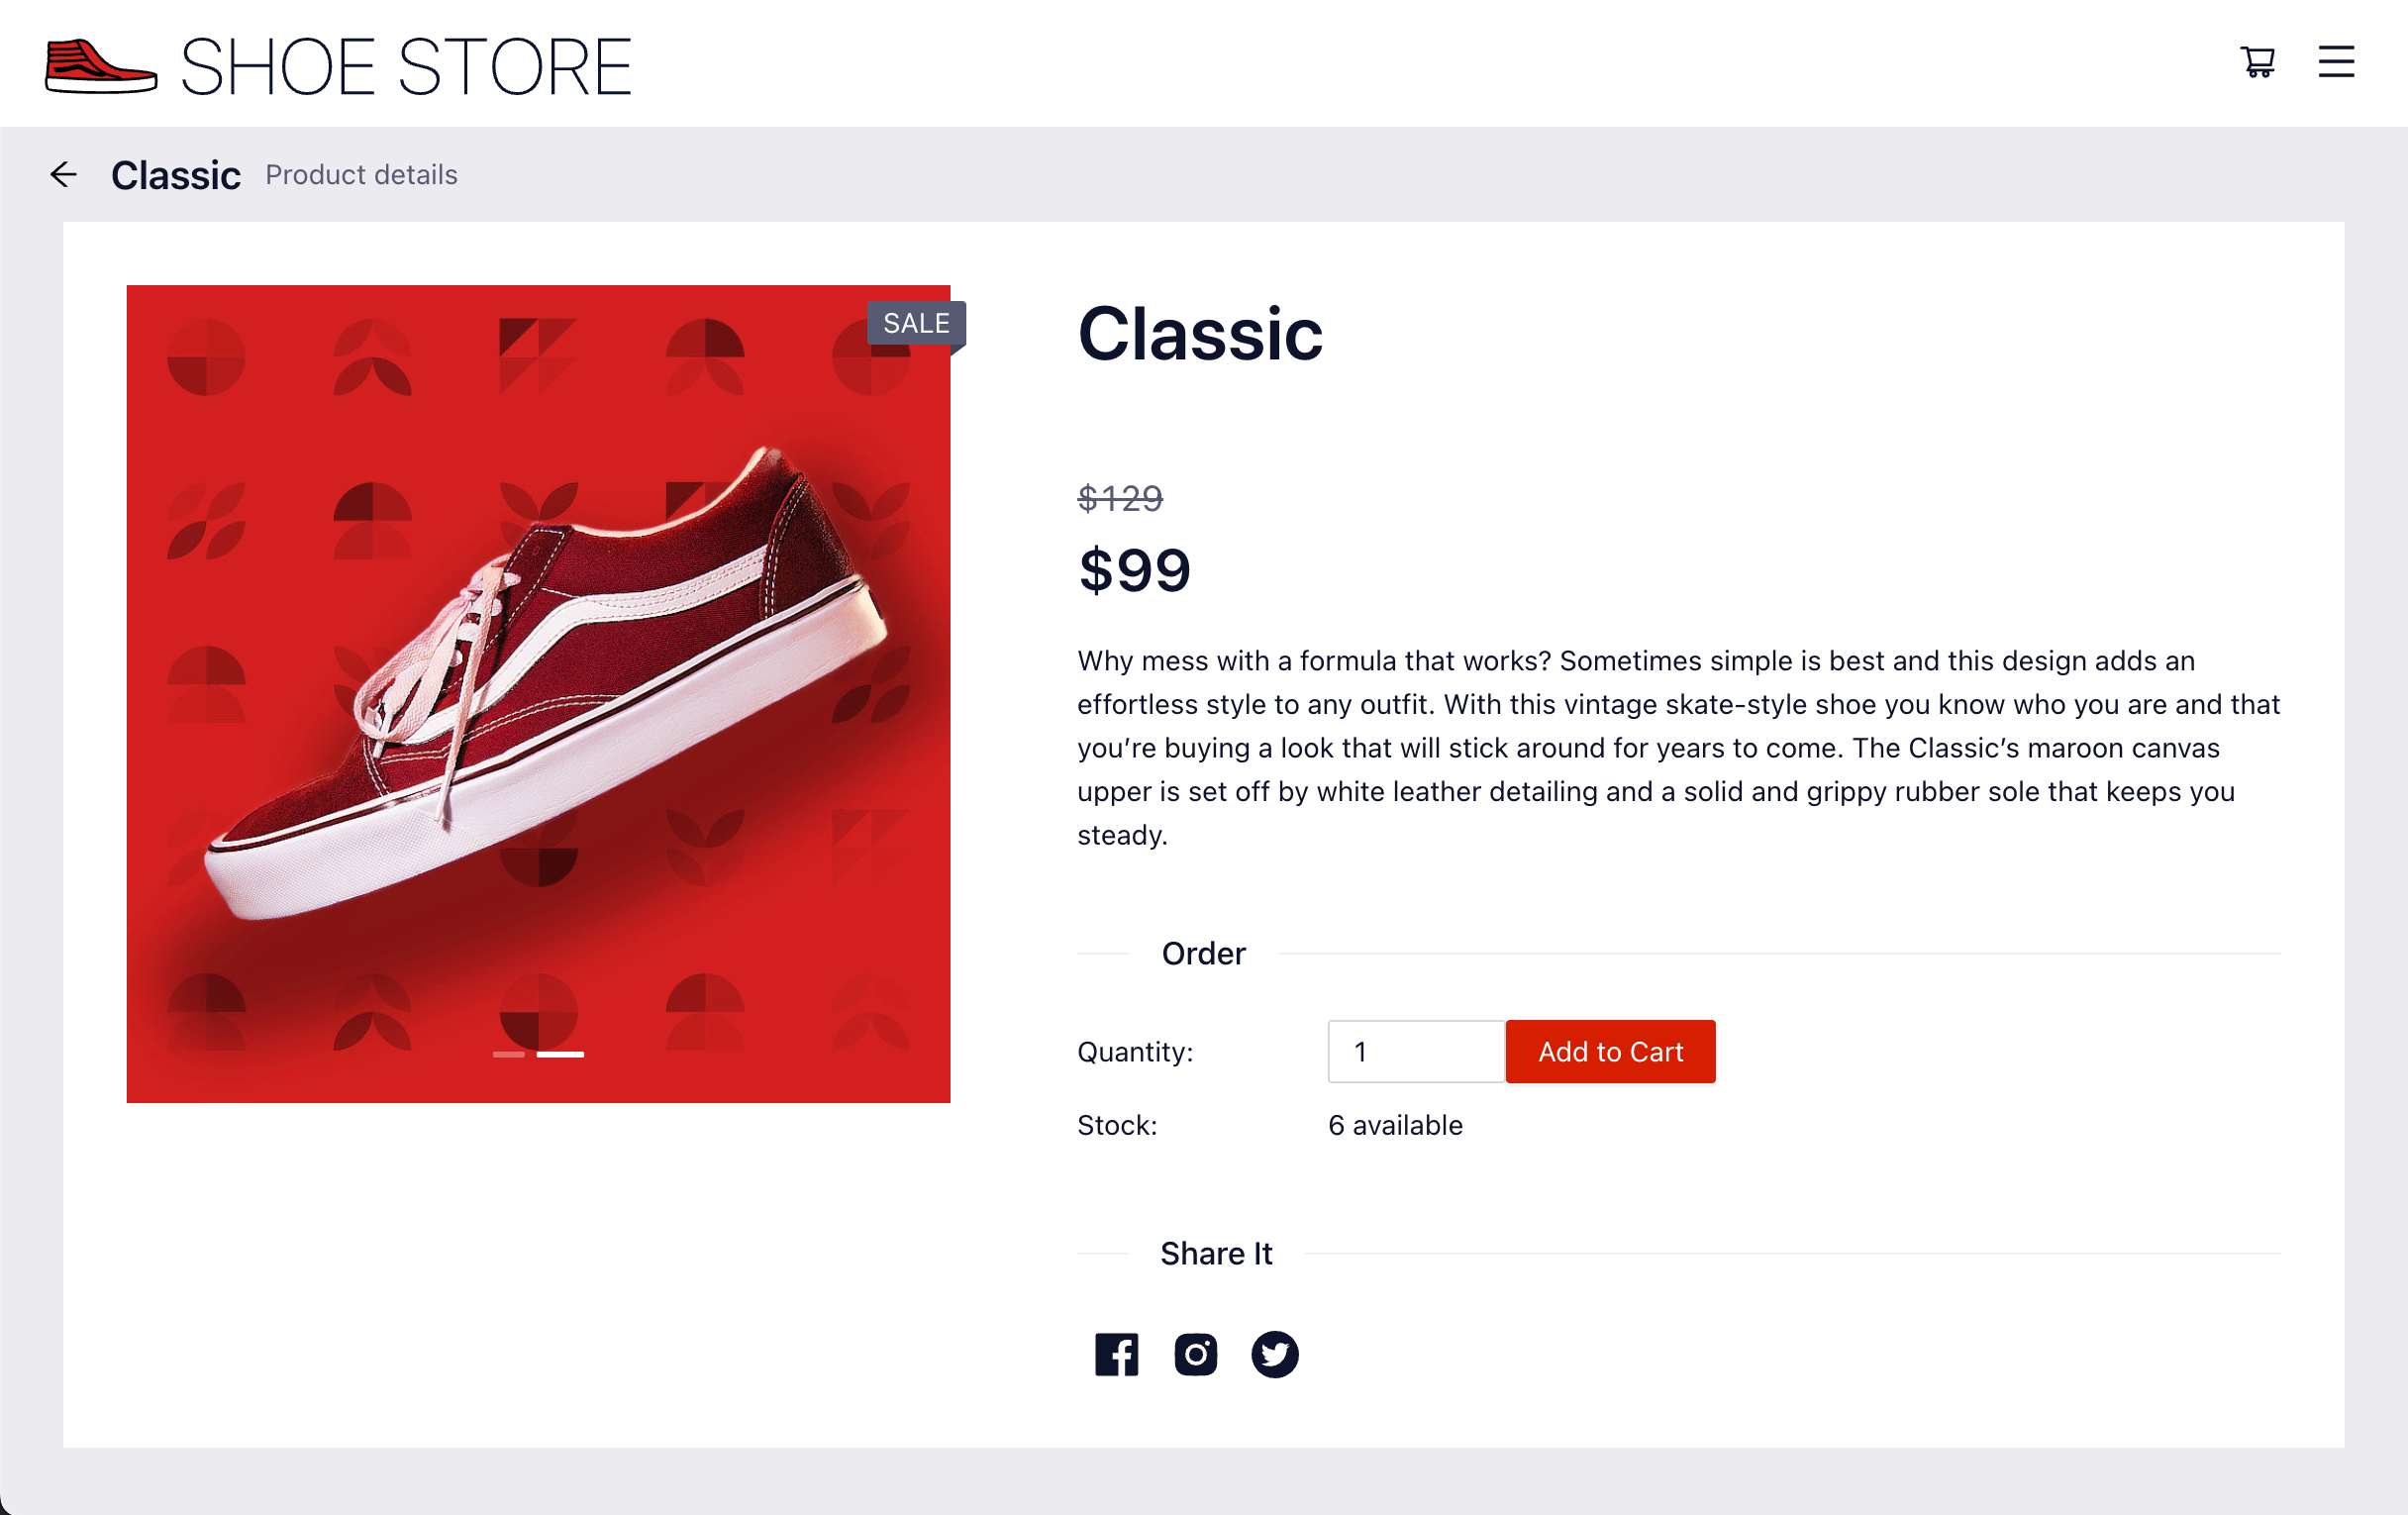Open the shopping cart

2257,62
